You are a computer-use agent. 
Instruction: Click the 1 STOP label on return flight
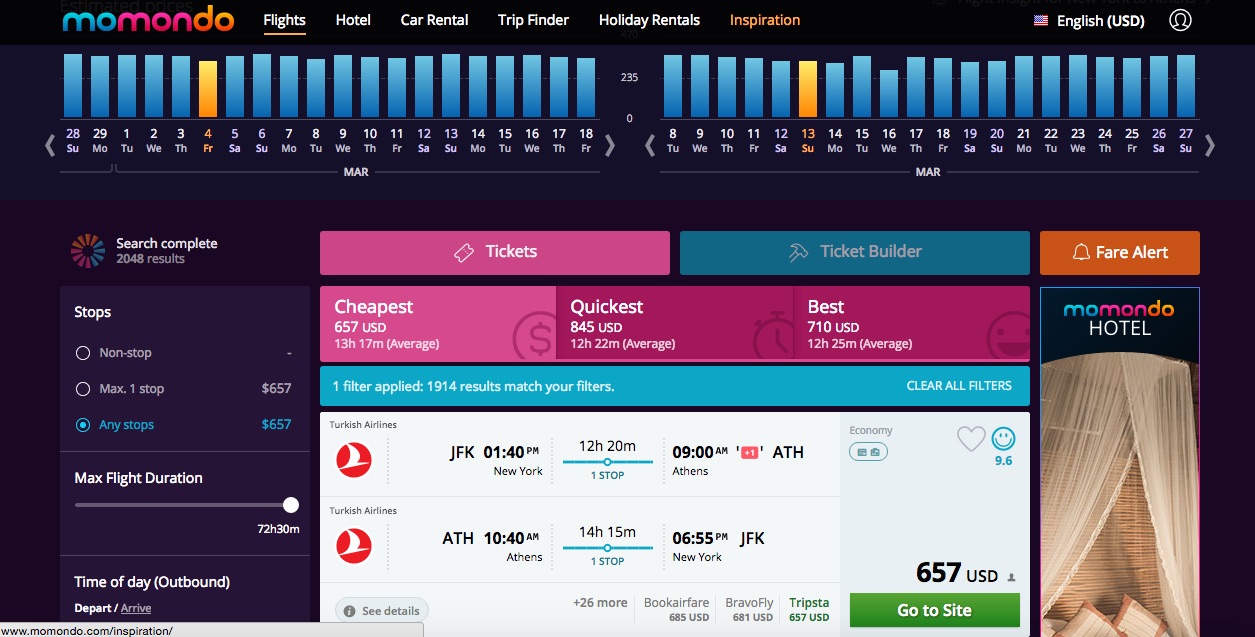607,561
